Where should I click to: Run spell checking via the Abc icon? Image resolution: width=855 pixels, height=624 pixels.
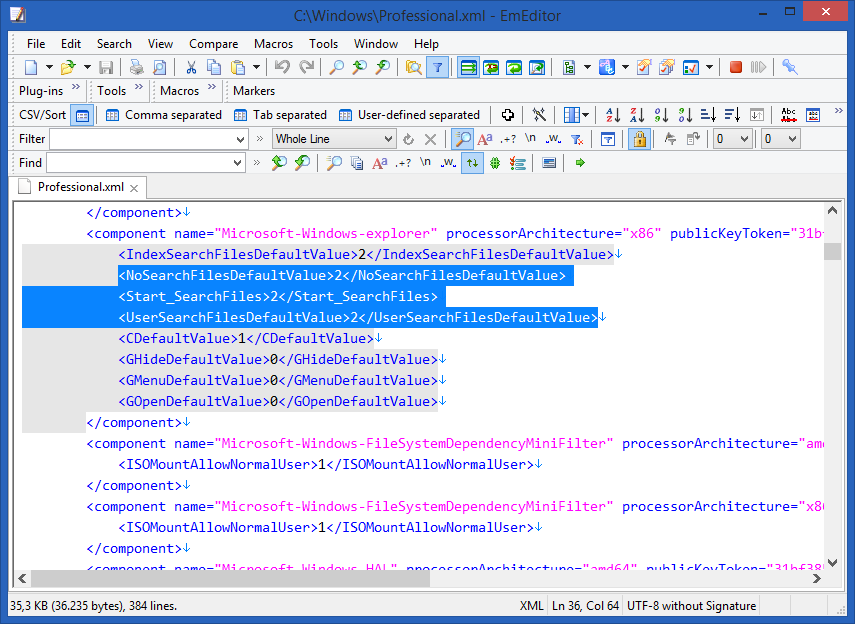(789, 114)
